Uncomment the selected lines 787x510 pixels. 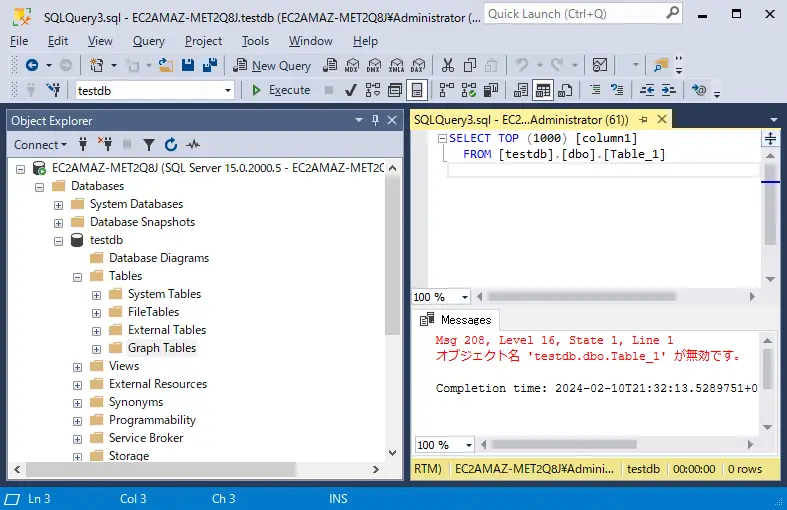click(x=617, y=90)
